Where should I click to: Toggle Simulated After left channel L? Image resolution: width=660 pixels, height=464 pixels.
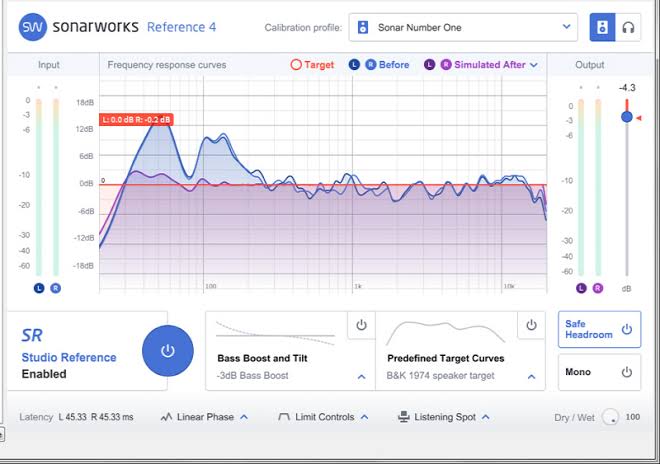[429, 64]
